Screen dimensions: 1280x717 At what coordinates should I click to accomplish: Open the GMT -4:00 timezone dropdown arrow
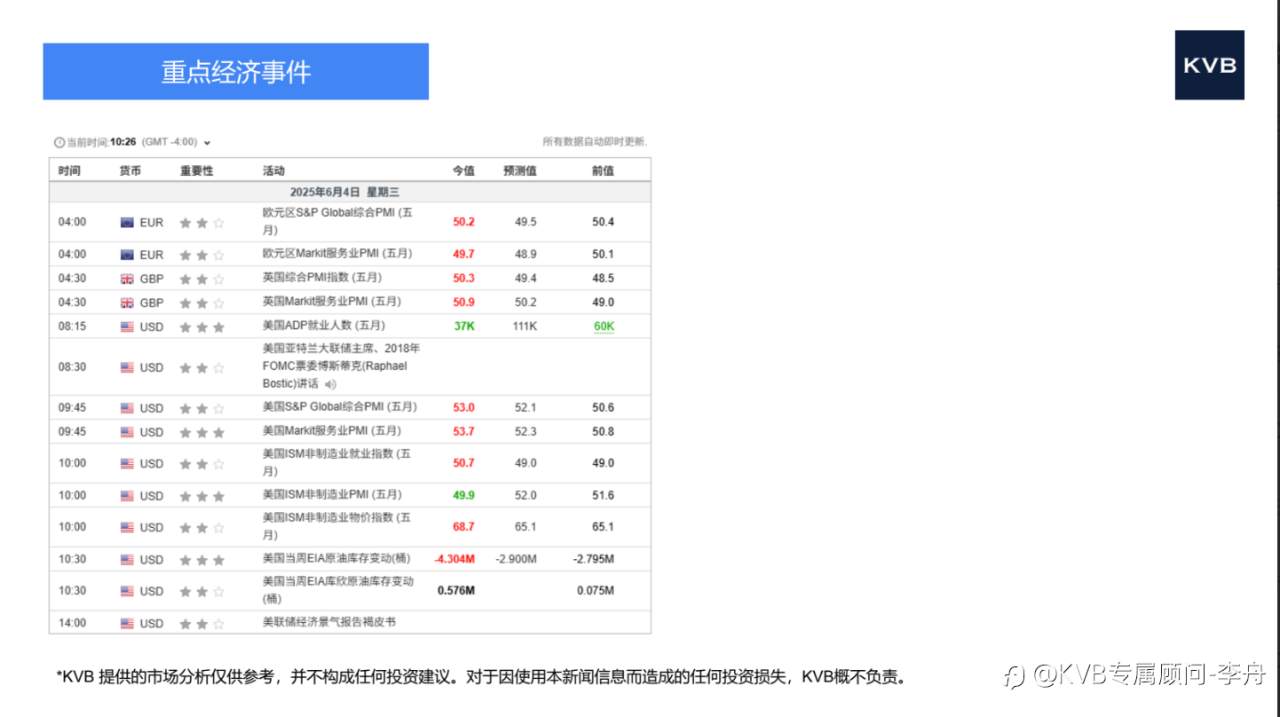pos(207,143)
